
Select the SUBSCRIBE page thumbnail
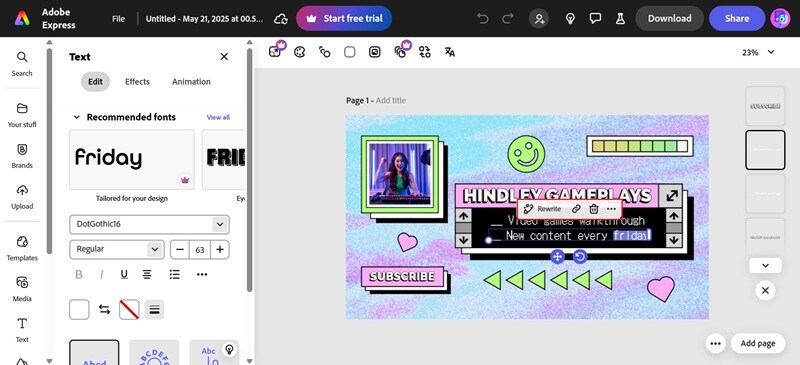point(765,106)
